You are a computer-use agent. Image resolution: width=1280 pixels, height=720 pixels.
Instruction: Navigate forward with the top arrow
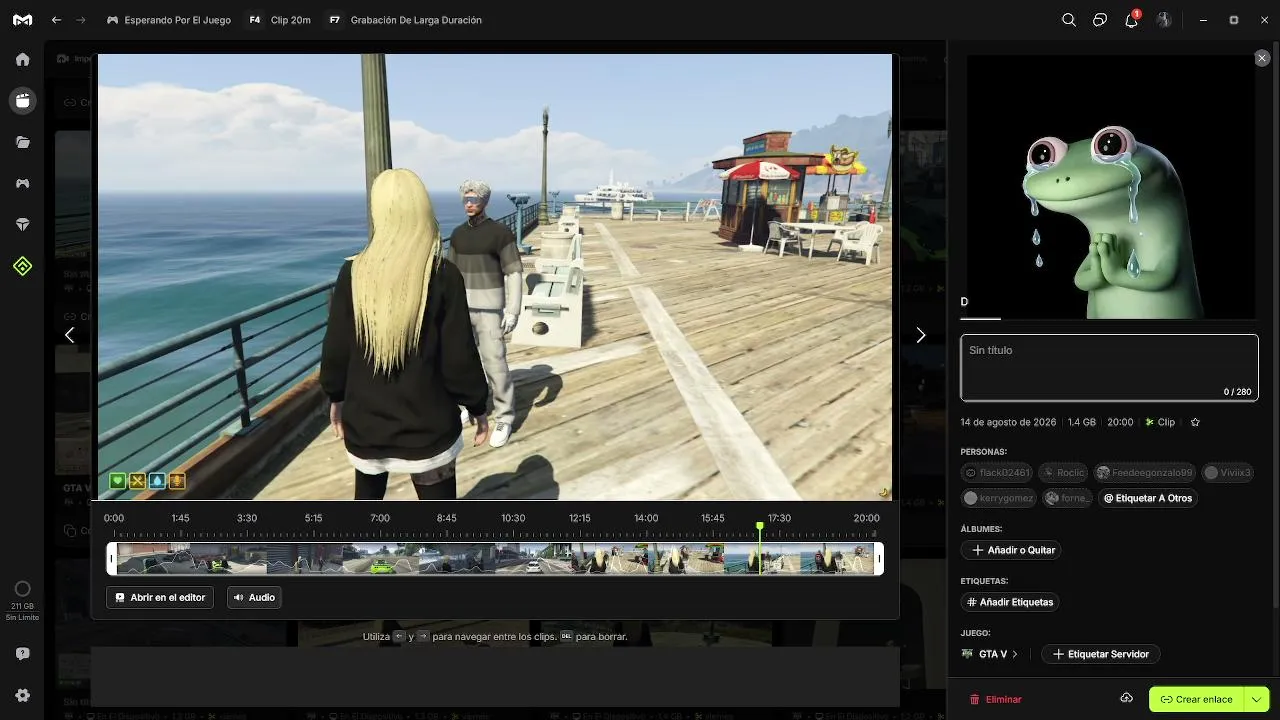point(82,20)
